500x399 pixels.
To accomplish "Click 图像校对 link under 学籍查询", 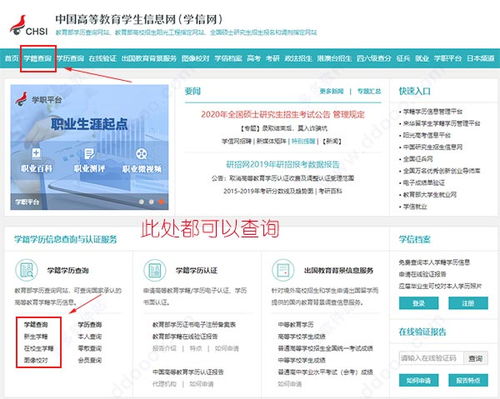I will 36,360.
